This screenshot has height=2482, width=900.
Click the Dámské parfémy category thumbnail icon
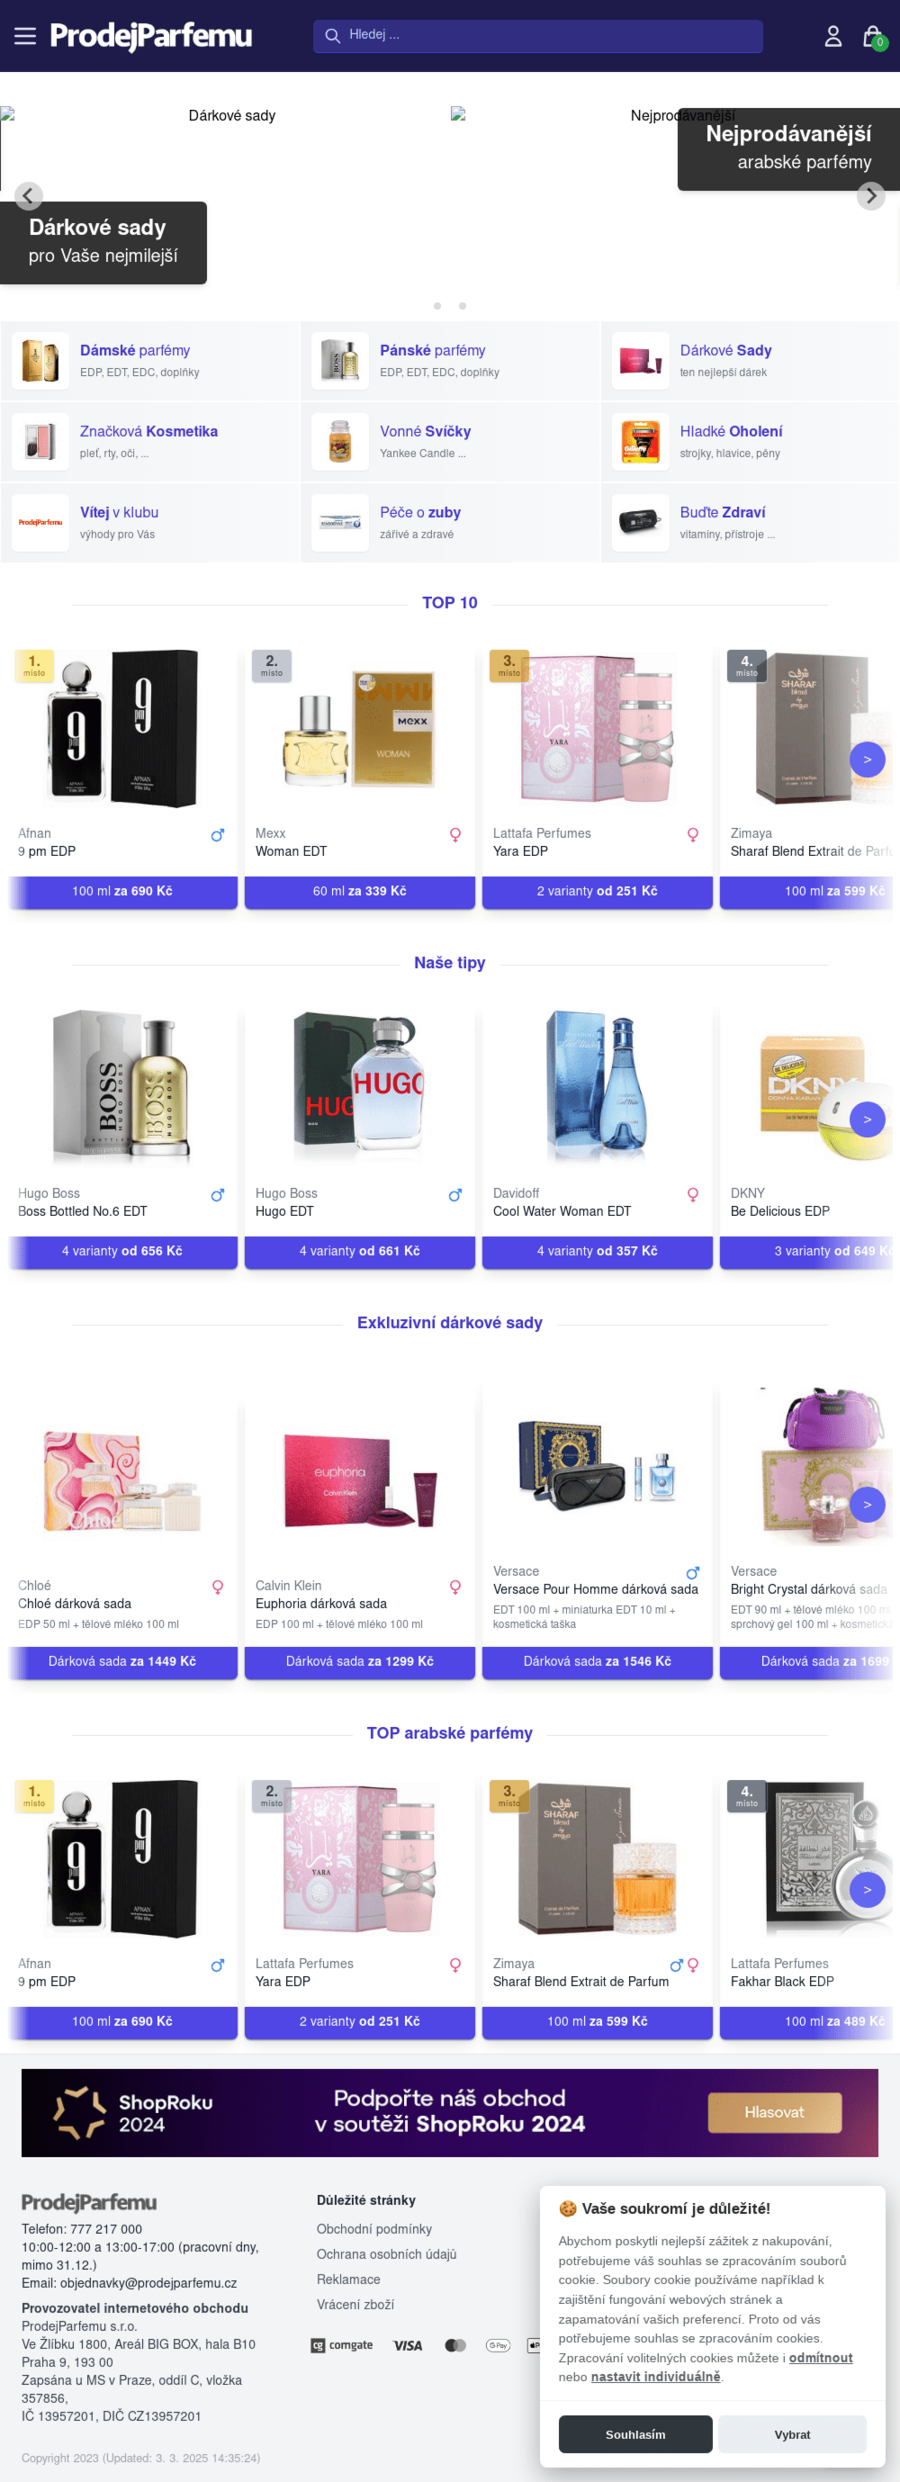tap(40, 361)
